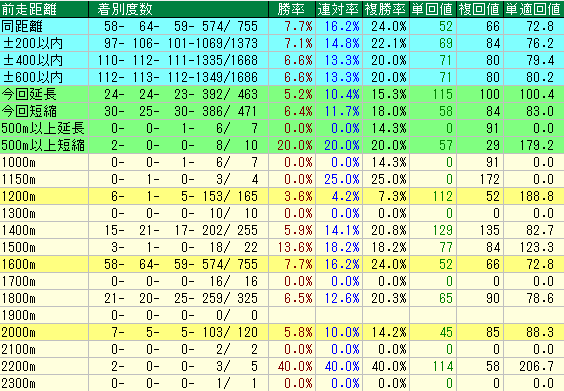564x391 pixels.
Task: Click 79.4 value in ±400以内 row
Action: (x=540, y=60)
